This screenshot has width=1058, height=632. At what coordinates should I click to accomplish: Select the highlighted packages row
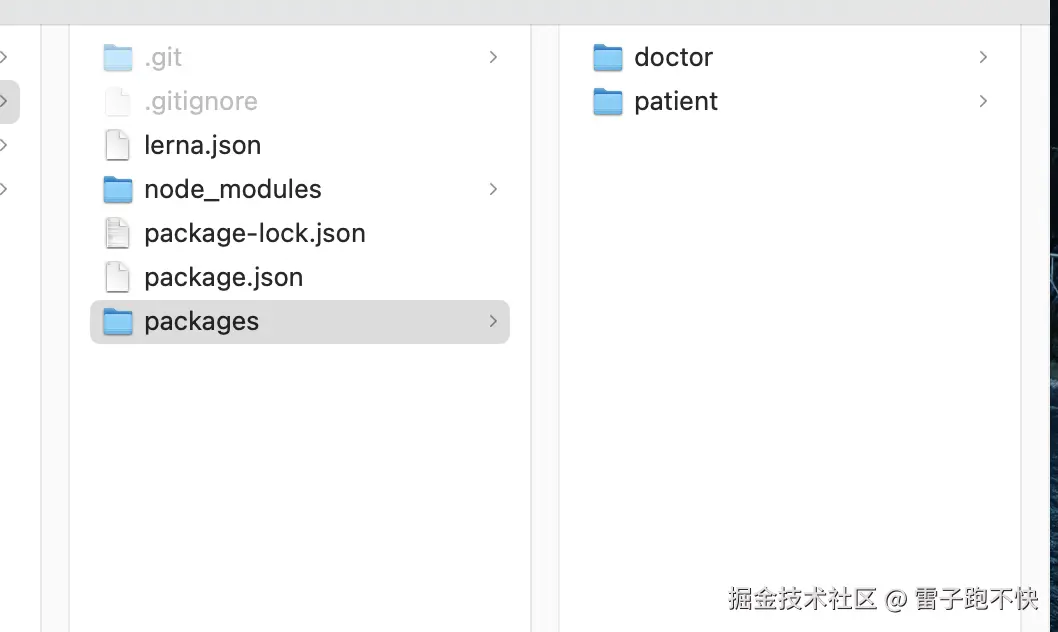coord(299,321)
